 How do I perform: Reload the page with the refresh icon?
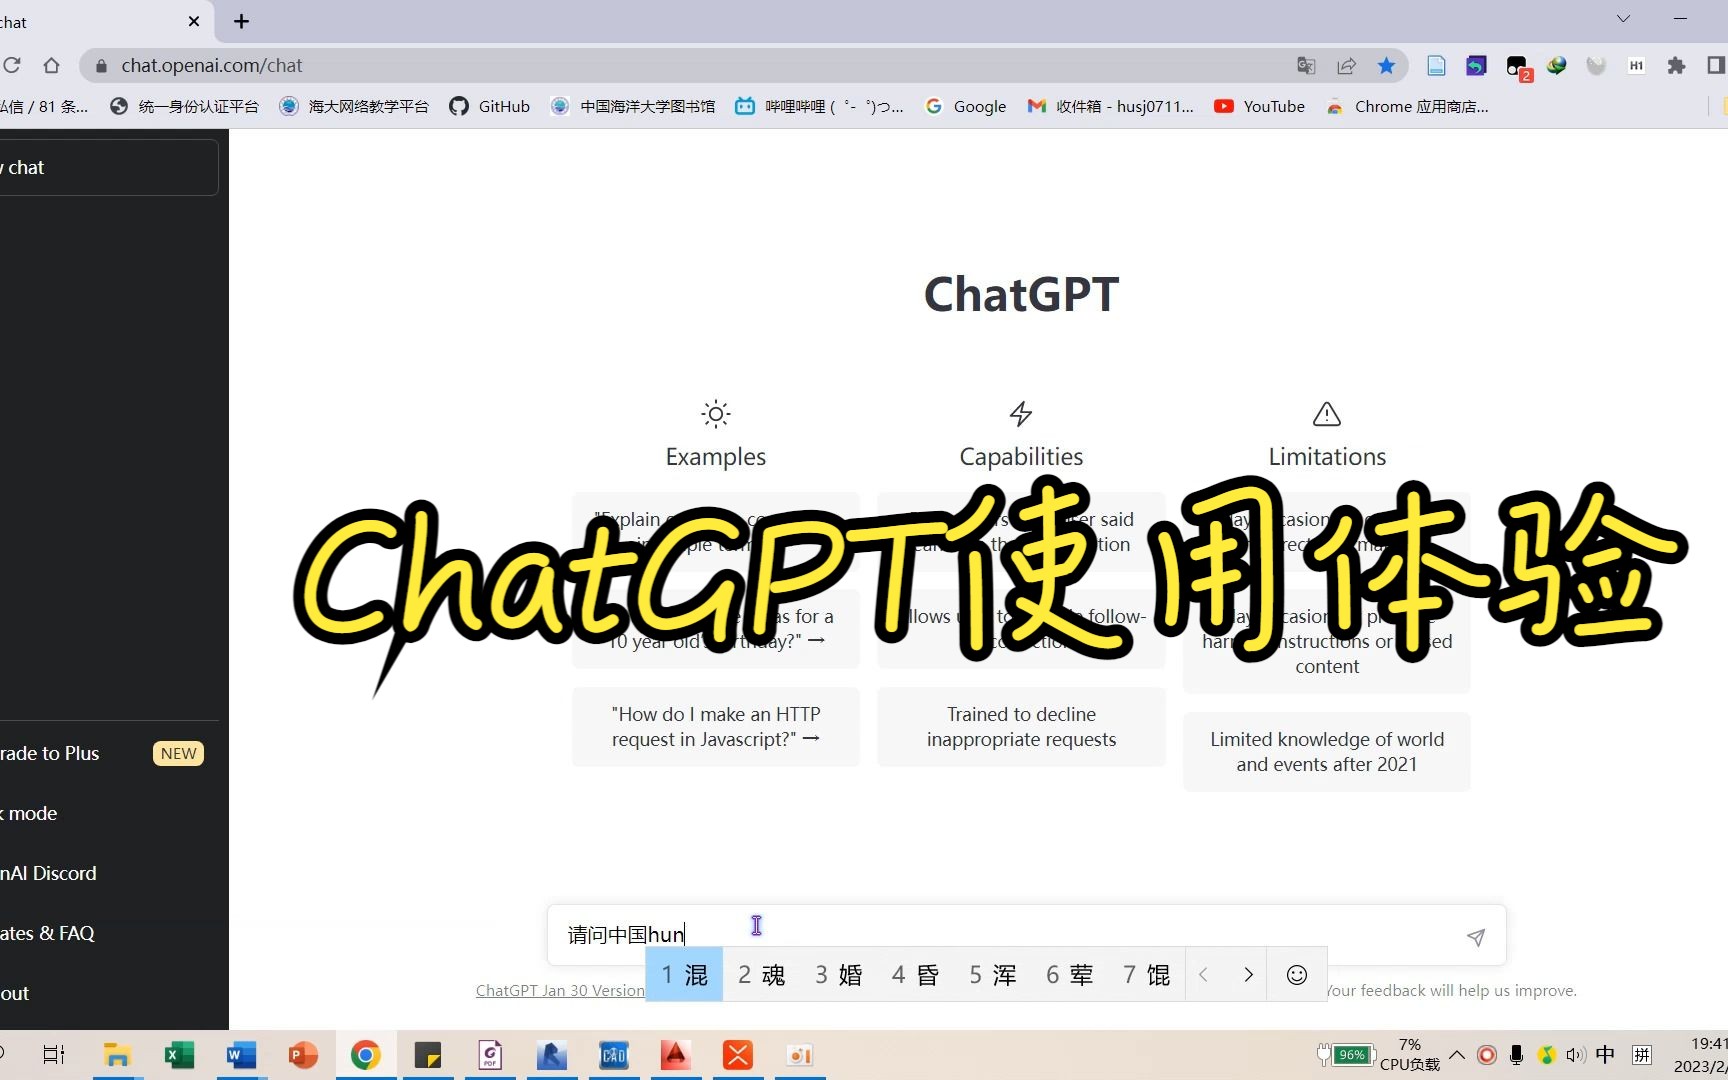(12, 66)
